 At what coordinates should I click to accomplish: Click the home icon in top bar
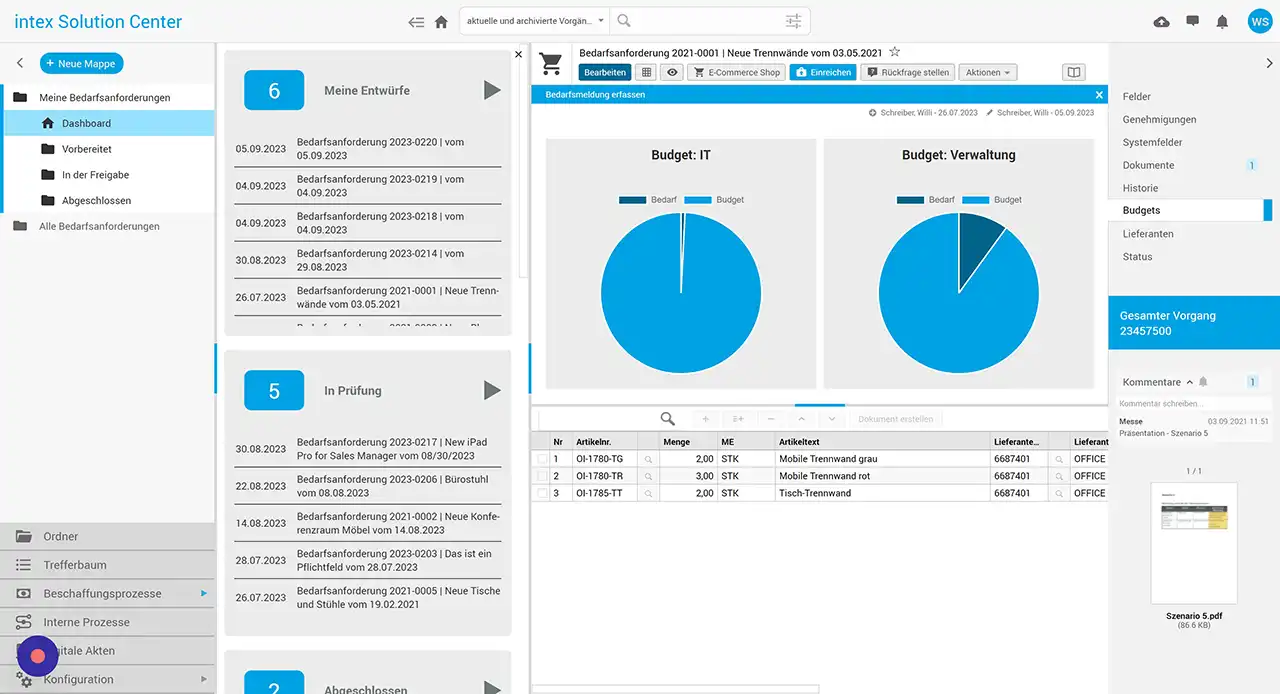tap(441, 22)
